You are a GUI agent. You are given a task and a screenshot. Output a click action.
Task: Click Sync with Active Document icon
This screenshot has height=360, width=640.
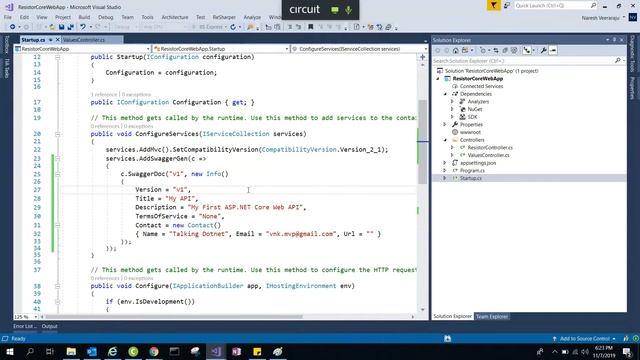(496, 51)
